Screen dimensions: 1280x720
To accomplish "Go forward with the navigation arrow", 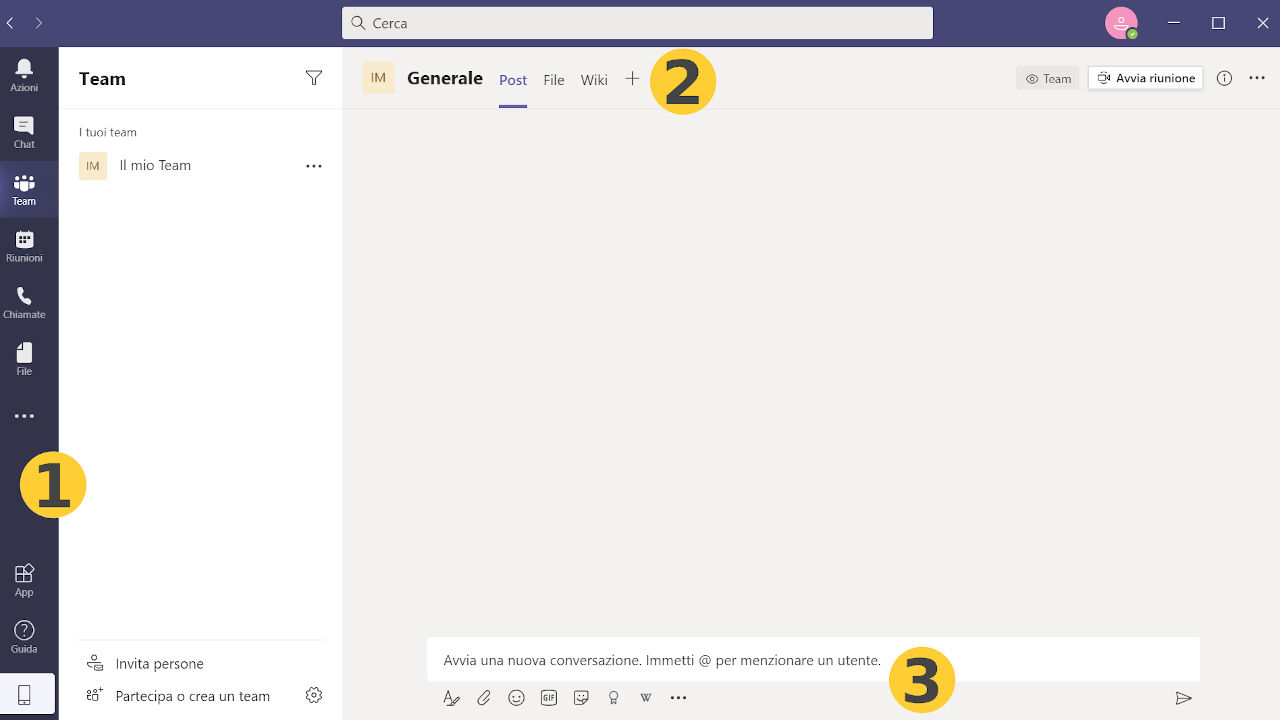I will click(39, 22).
